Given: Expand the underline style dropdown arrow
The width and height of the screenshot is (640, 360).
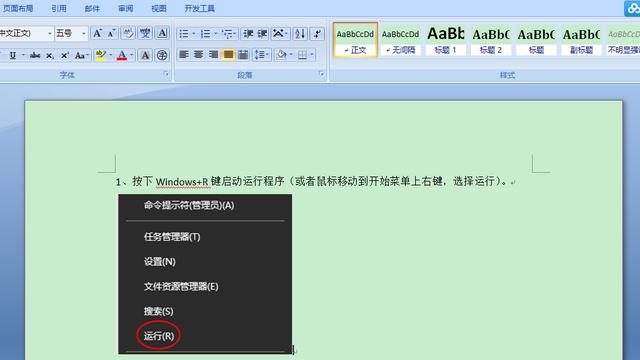Looking at the screenshot, I should coord(23,55).
